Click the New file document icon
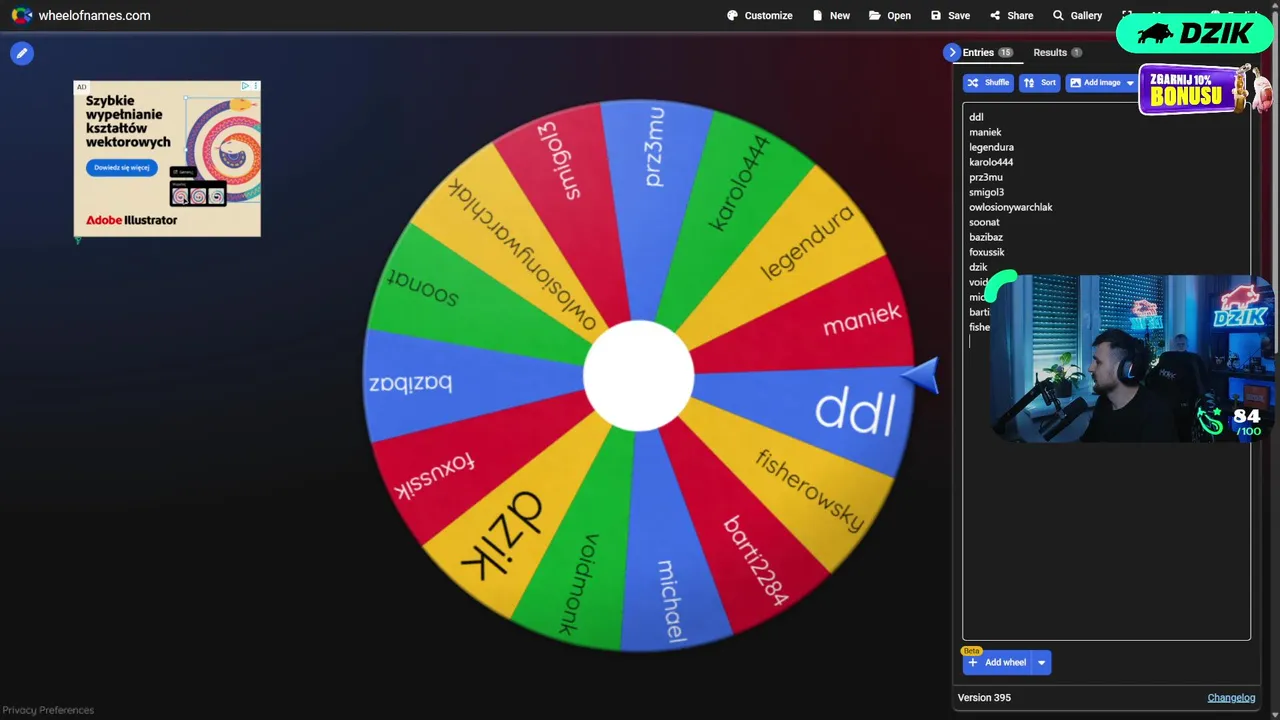1280x720 pixels. (817, 15)
